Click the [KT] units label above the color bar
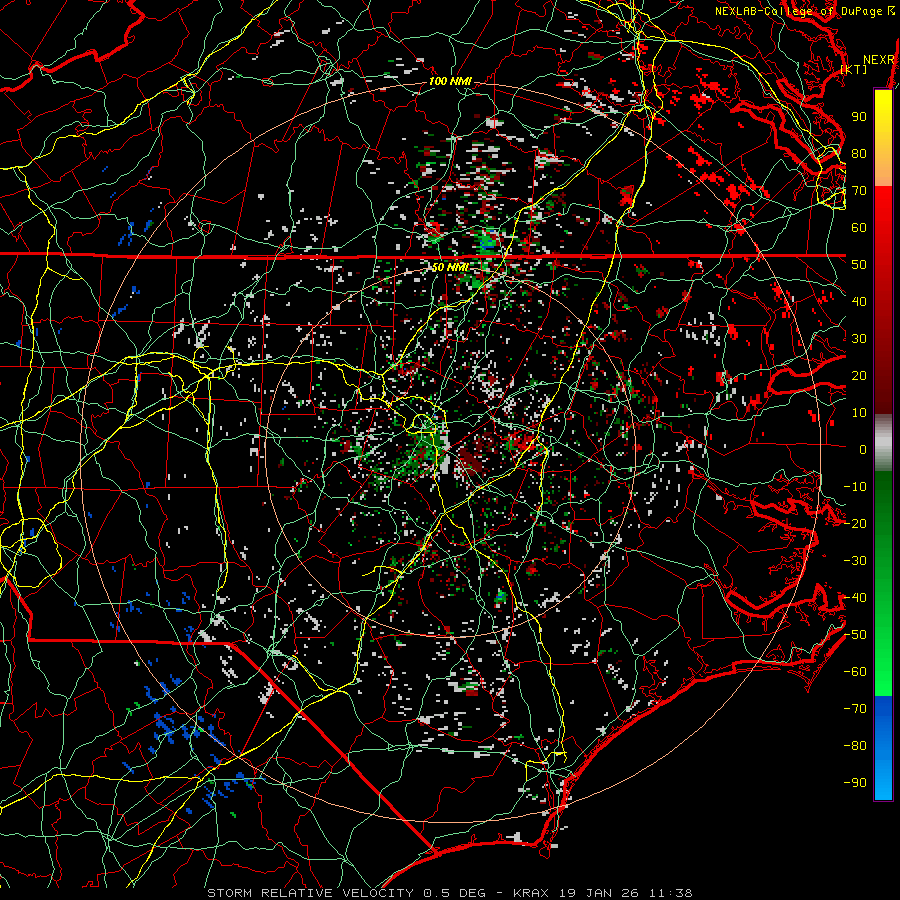 pyautogui.click(x=854, y=69)
